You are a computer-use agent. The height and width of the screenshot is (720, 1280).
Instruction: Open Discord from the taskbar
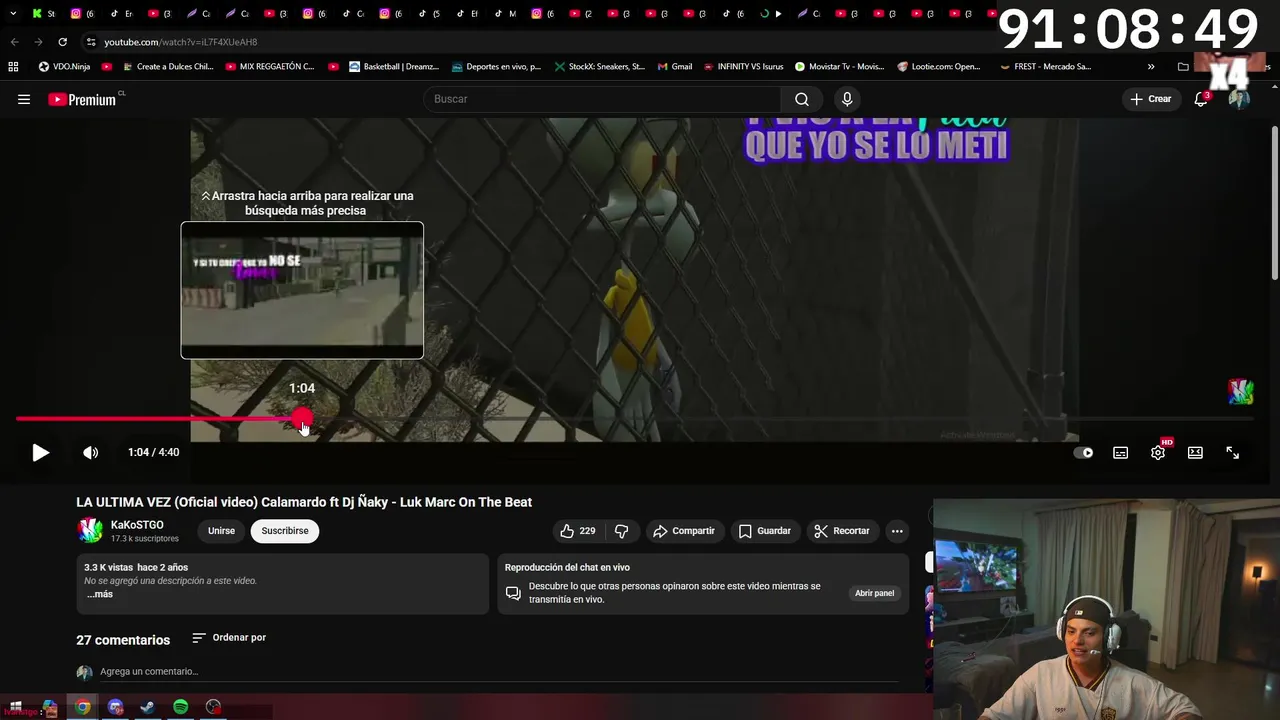point(115,707)
